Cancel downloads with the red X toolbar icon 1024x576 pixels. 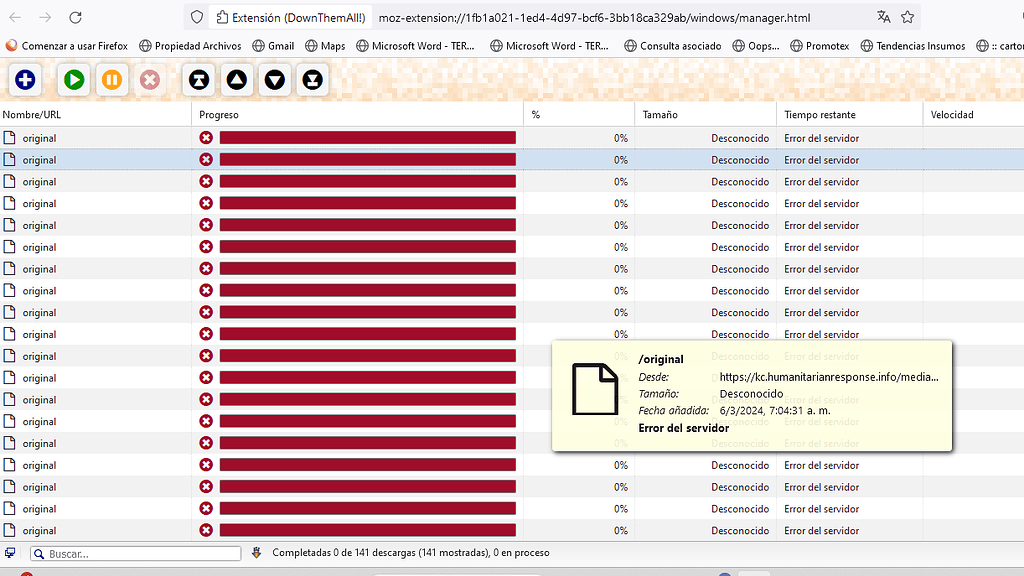click(x=149, y=80)
